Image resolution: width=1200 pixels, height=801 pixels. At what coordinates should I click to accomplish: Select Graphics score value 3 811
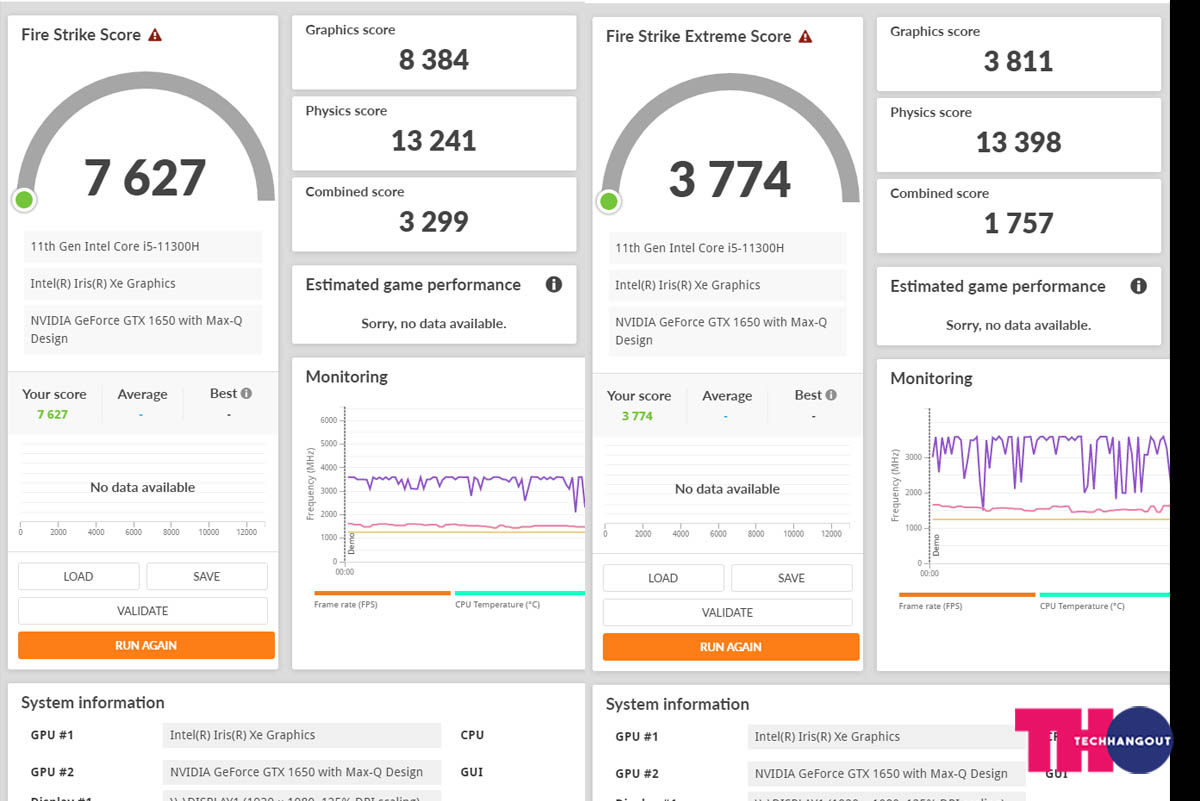click(x=1019, y=62)
